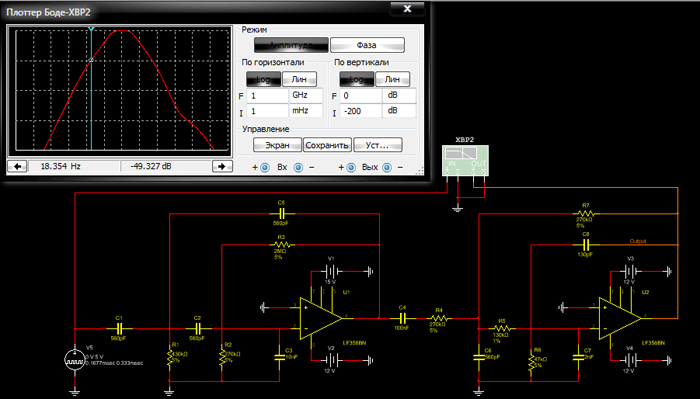Image resolution: width=700 pixels, height=399 pixels.
Task: Click the positive input terminal Вх
Action: coord(265,167)
